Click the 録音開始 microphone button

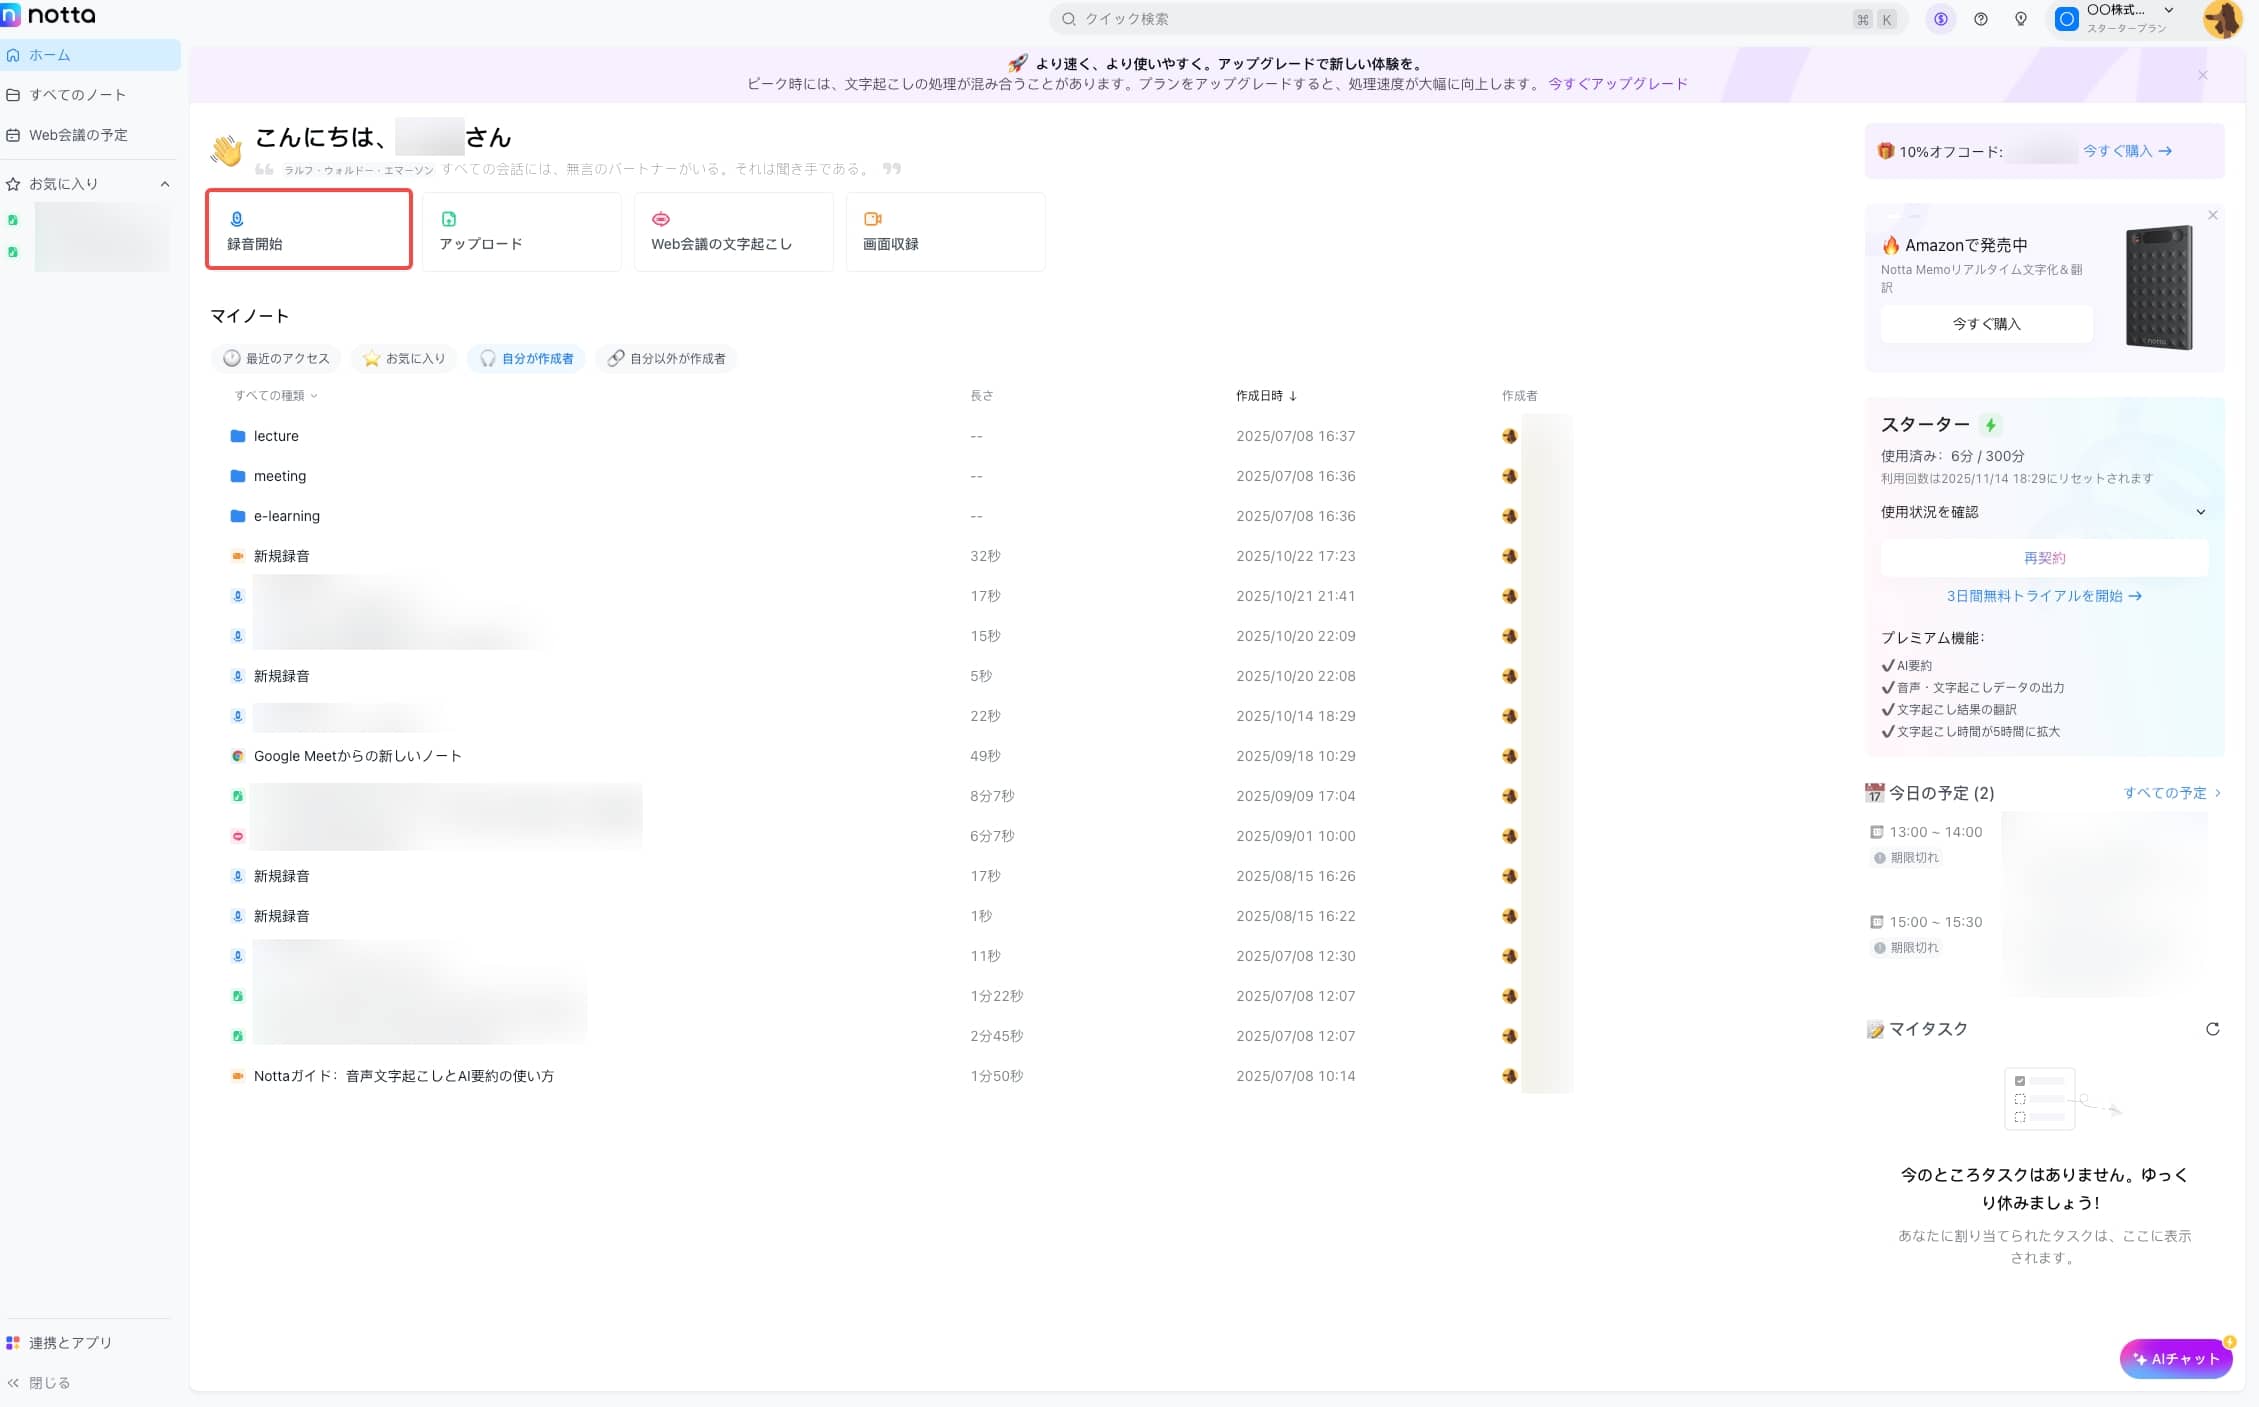coord(308,230)
